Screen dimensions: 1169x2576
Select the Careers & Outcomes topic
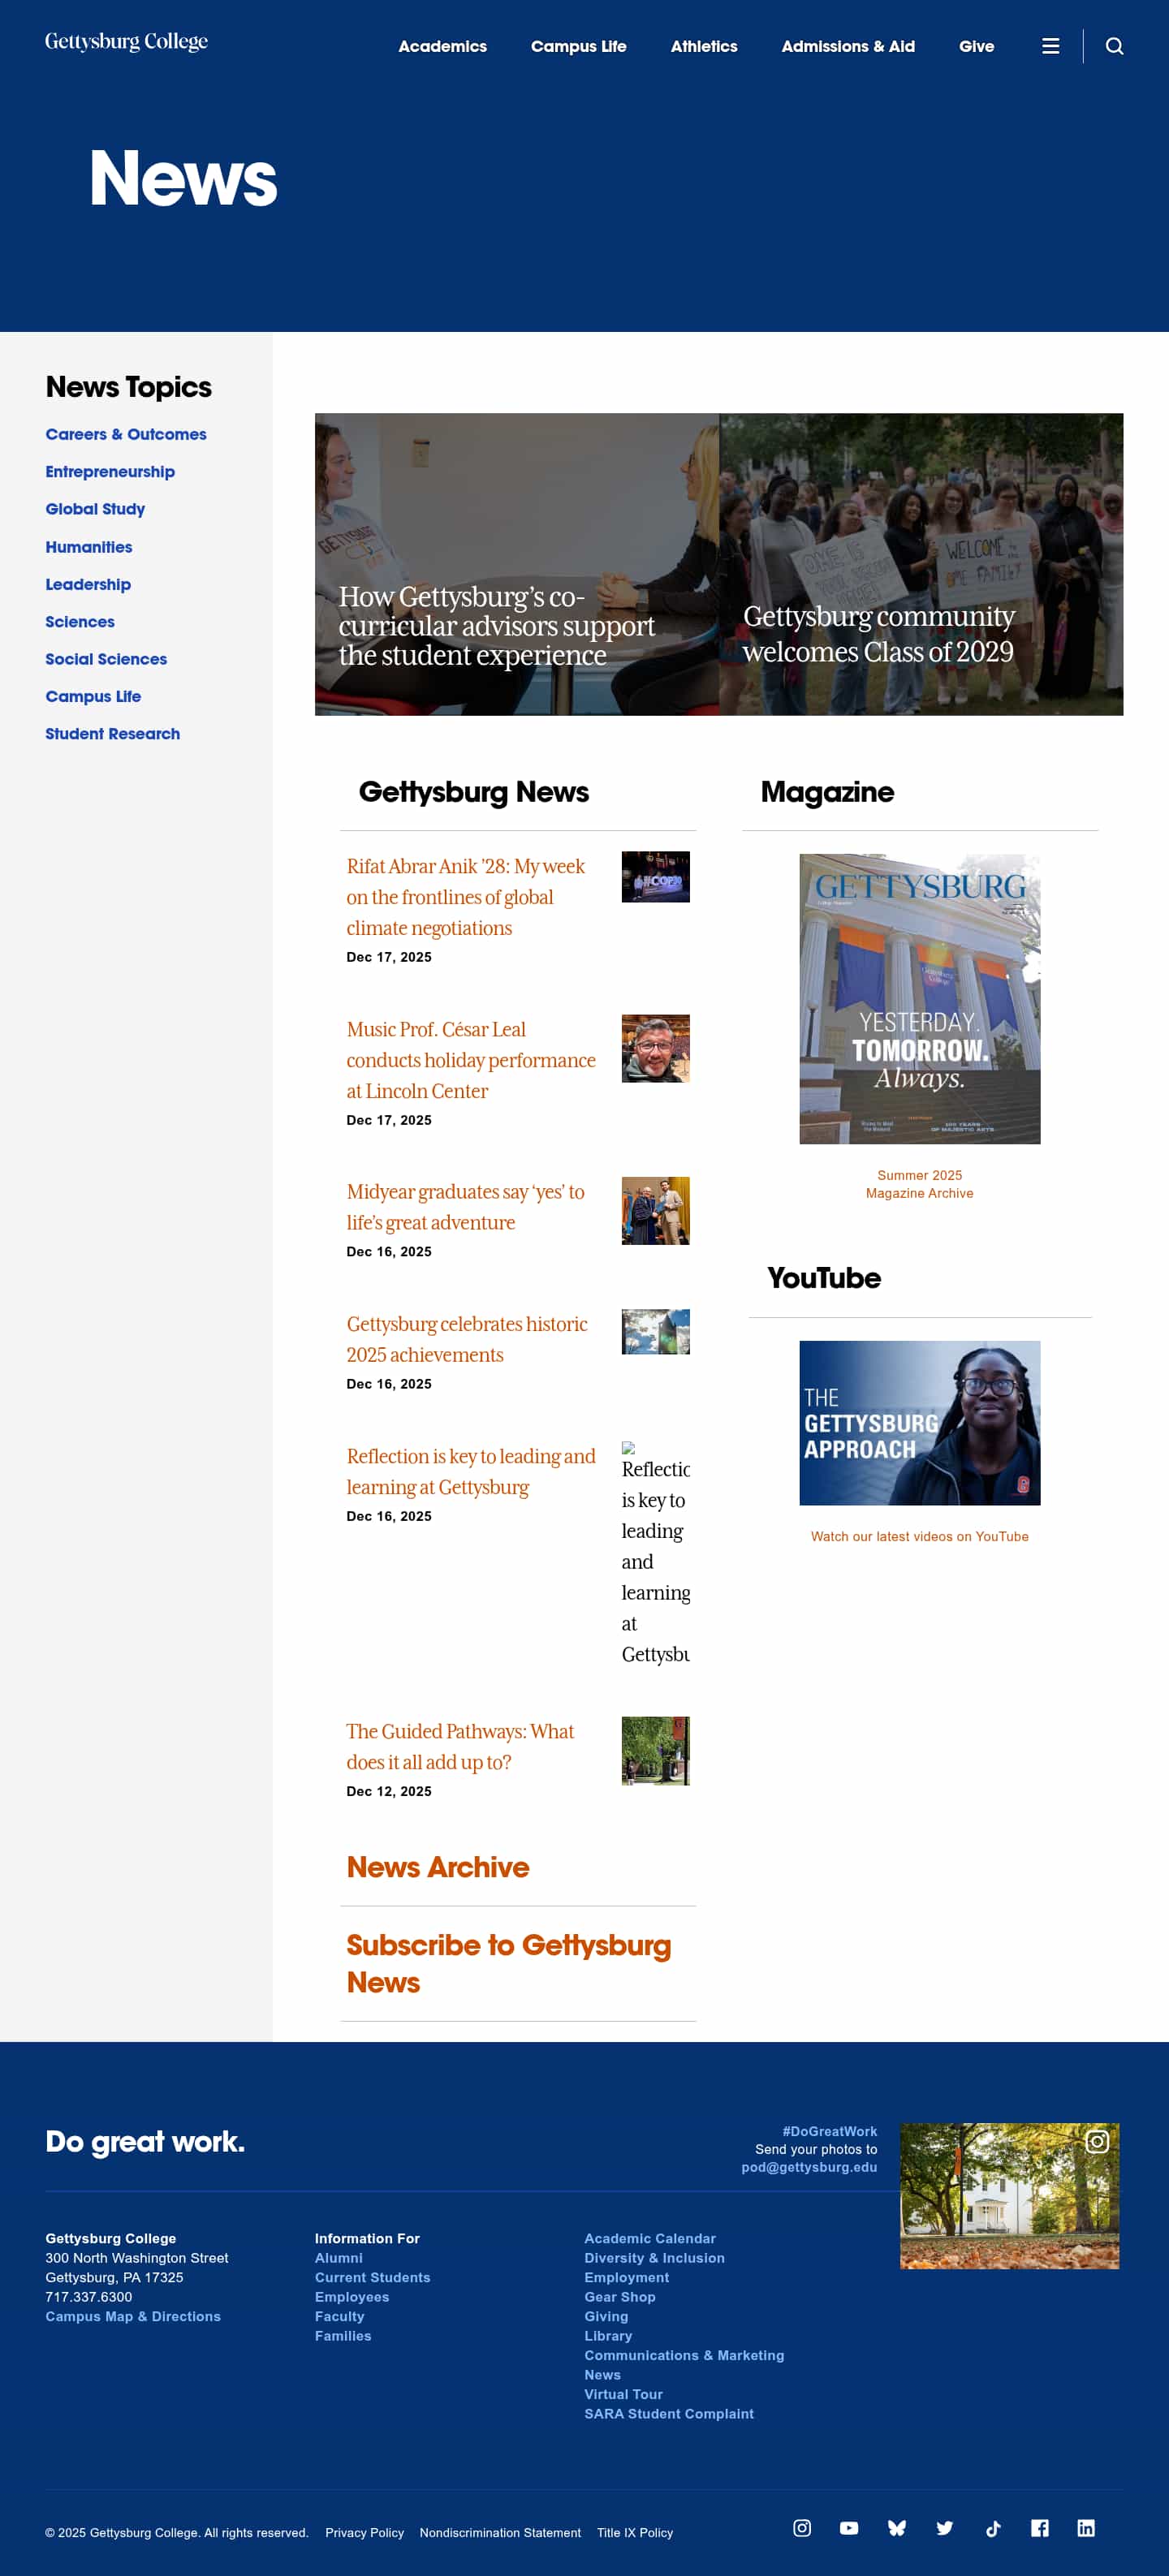126,434
